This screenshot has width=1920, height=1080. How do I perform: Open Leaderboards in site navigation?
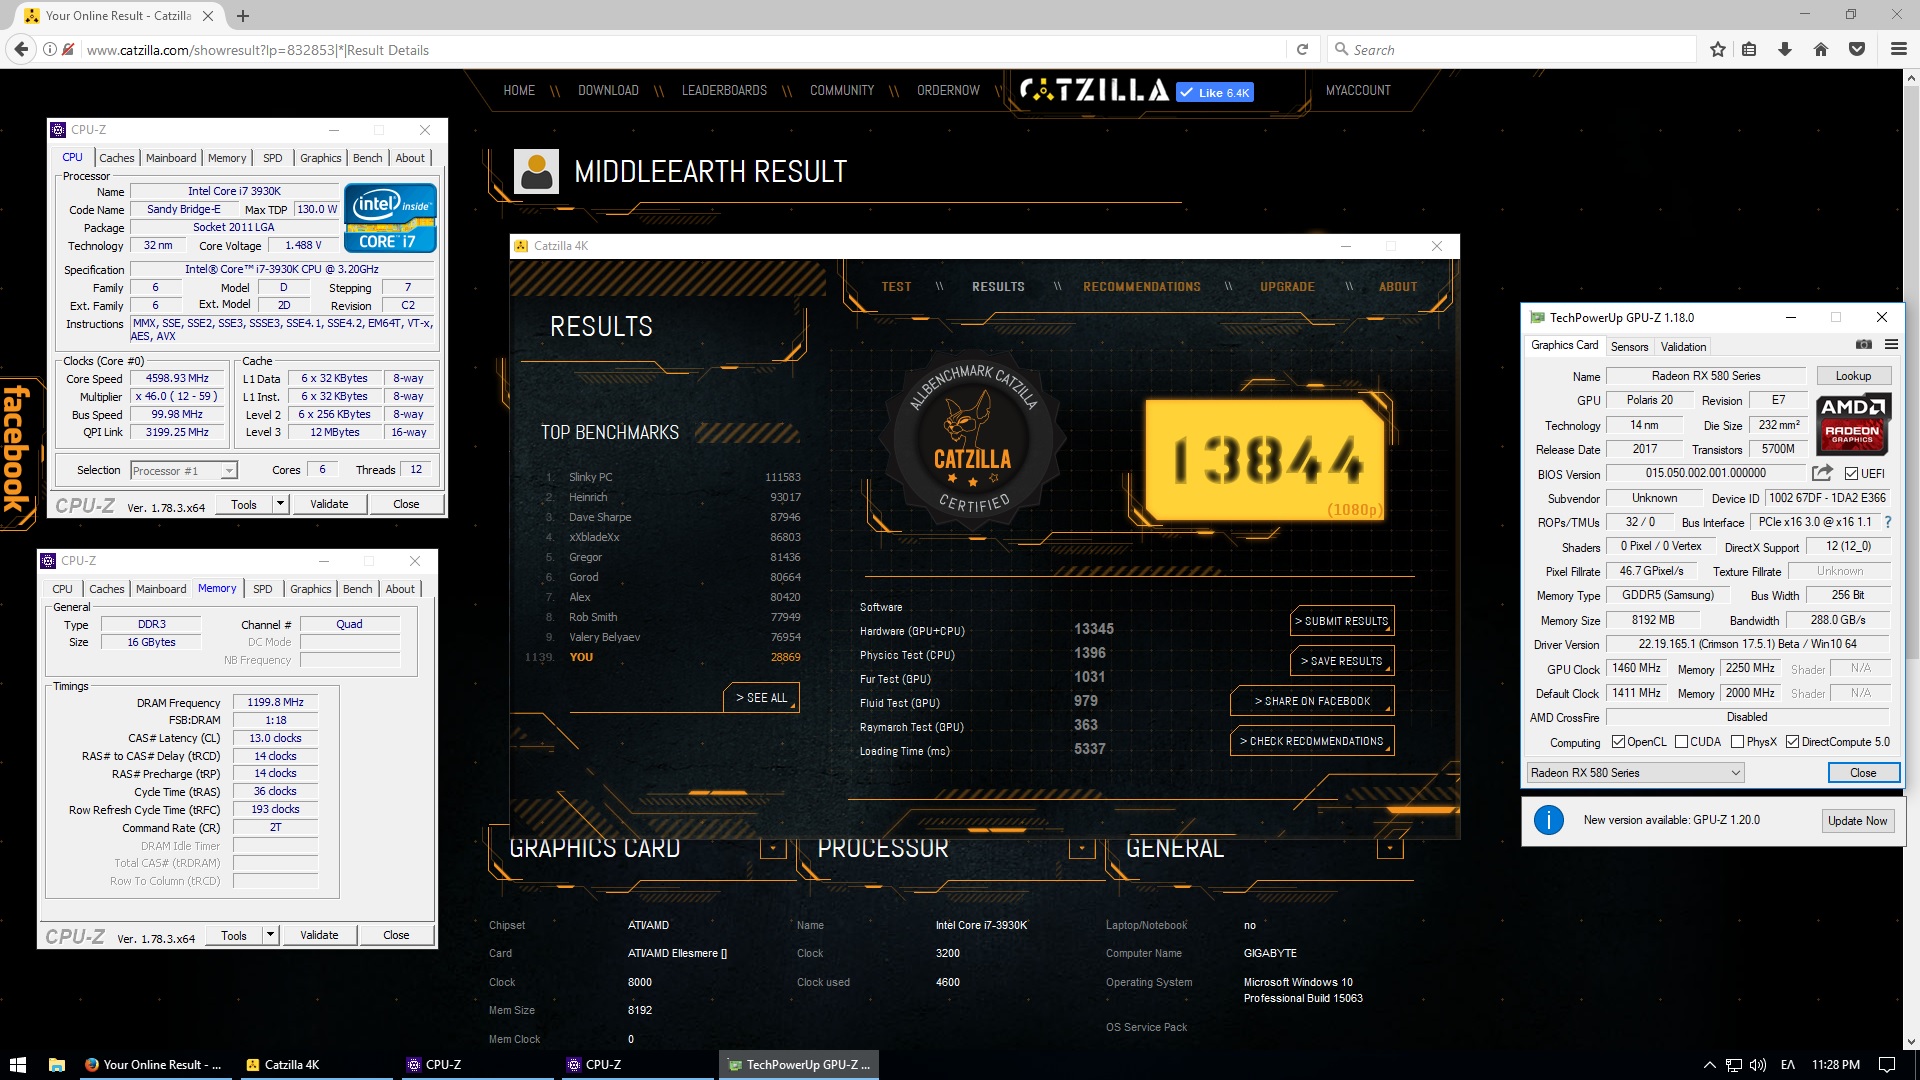click(724, 91)
